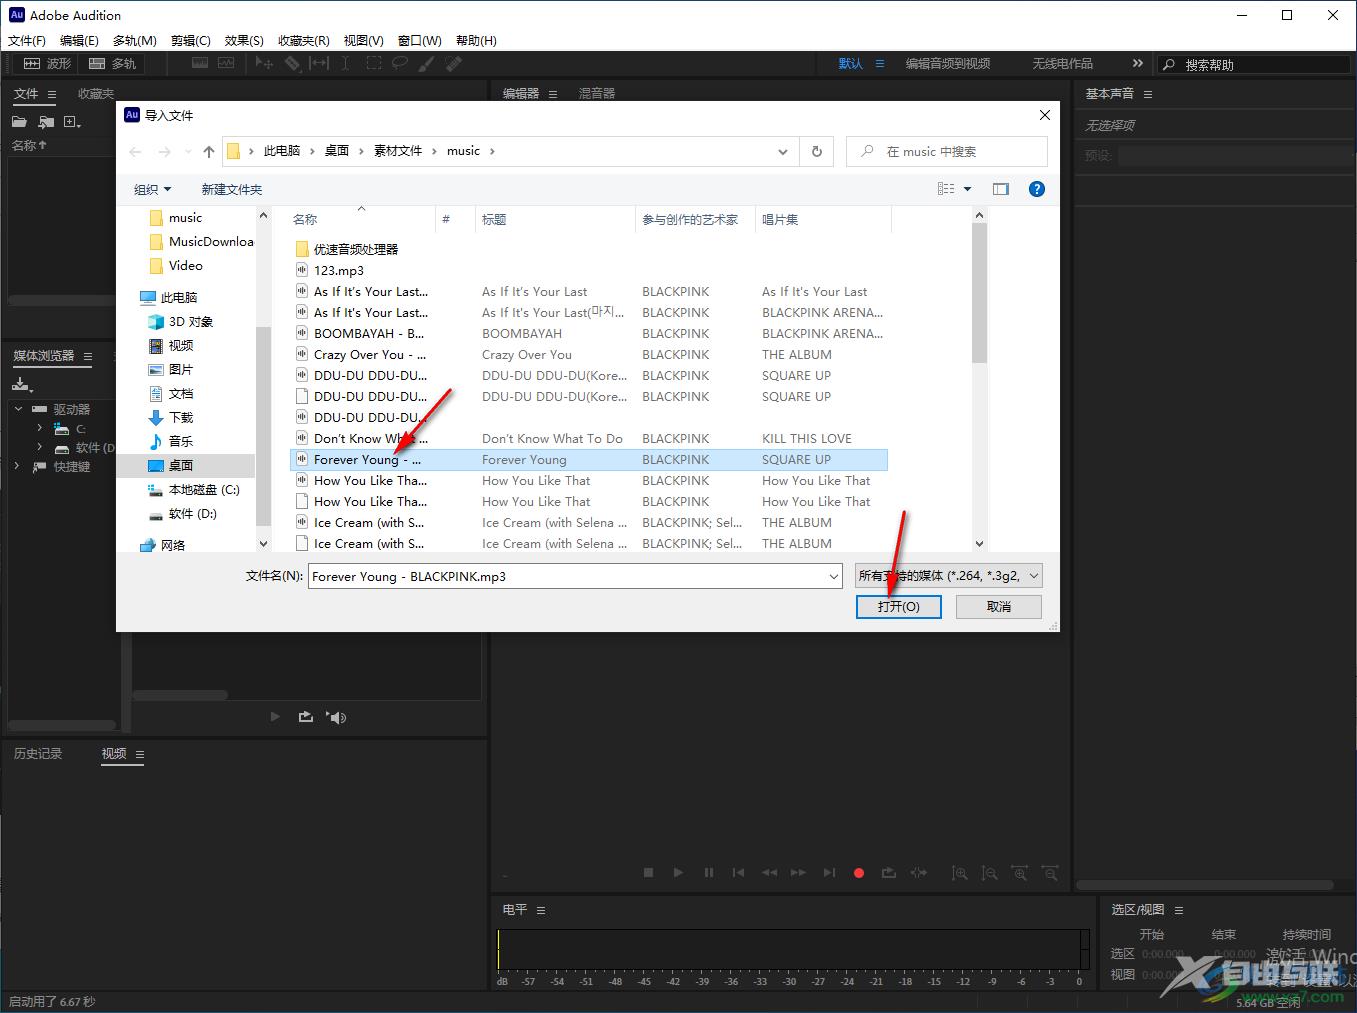Switch to the 混音器 tab
The image size is (1357, 1013).
tap(597, 93)
